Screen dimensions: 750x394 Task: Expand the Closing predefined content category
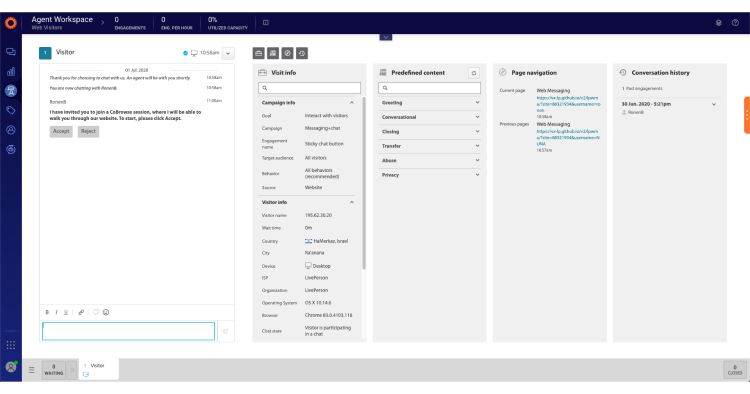coord(477,131)
